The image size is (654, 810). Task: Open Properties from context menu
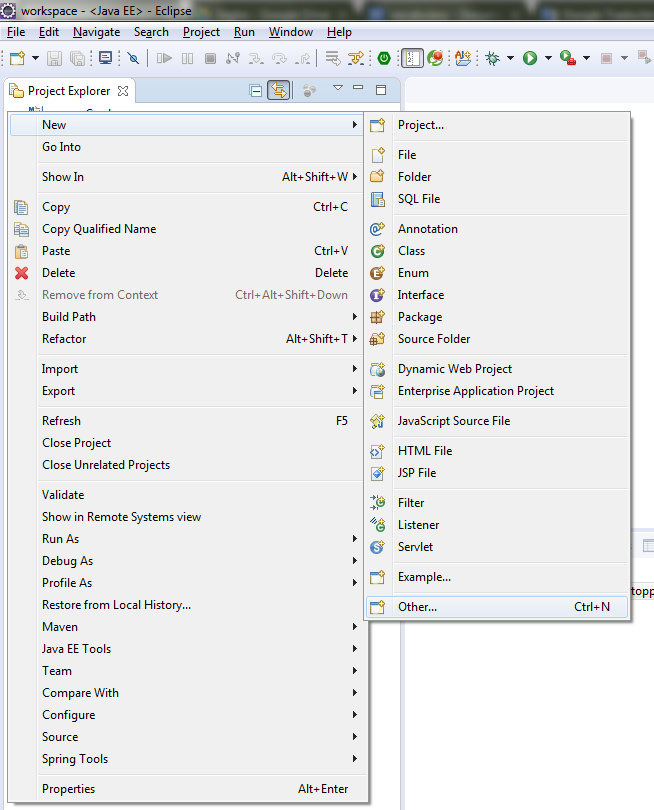(x=187, y=789)
